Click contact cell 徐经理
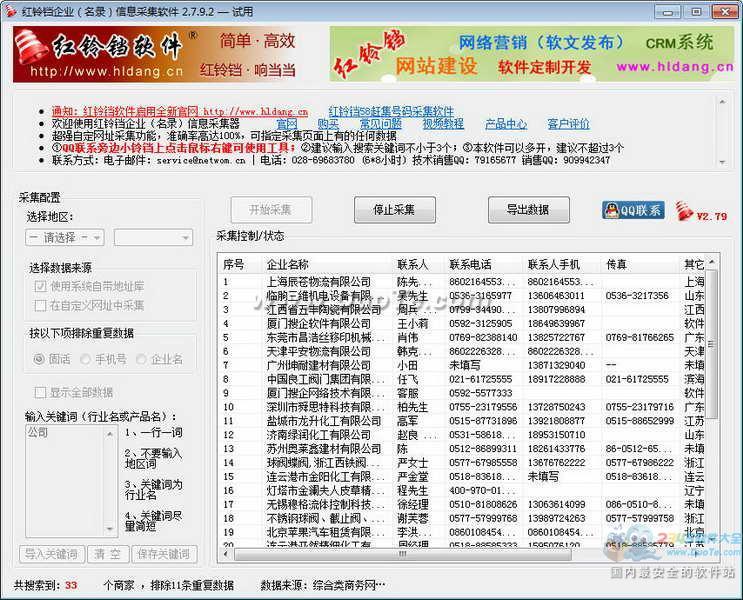The height and width of the screenshot is (600, 743). click(413, 504)
